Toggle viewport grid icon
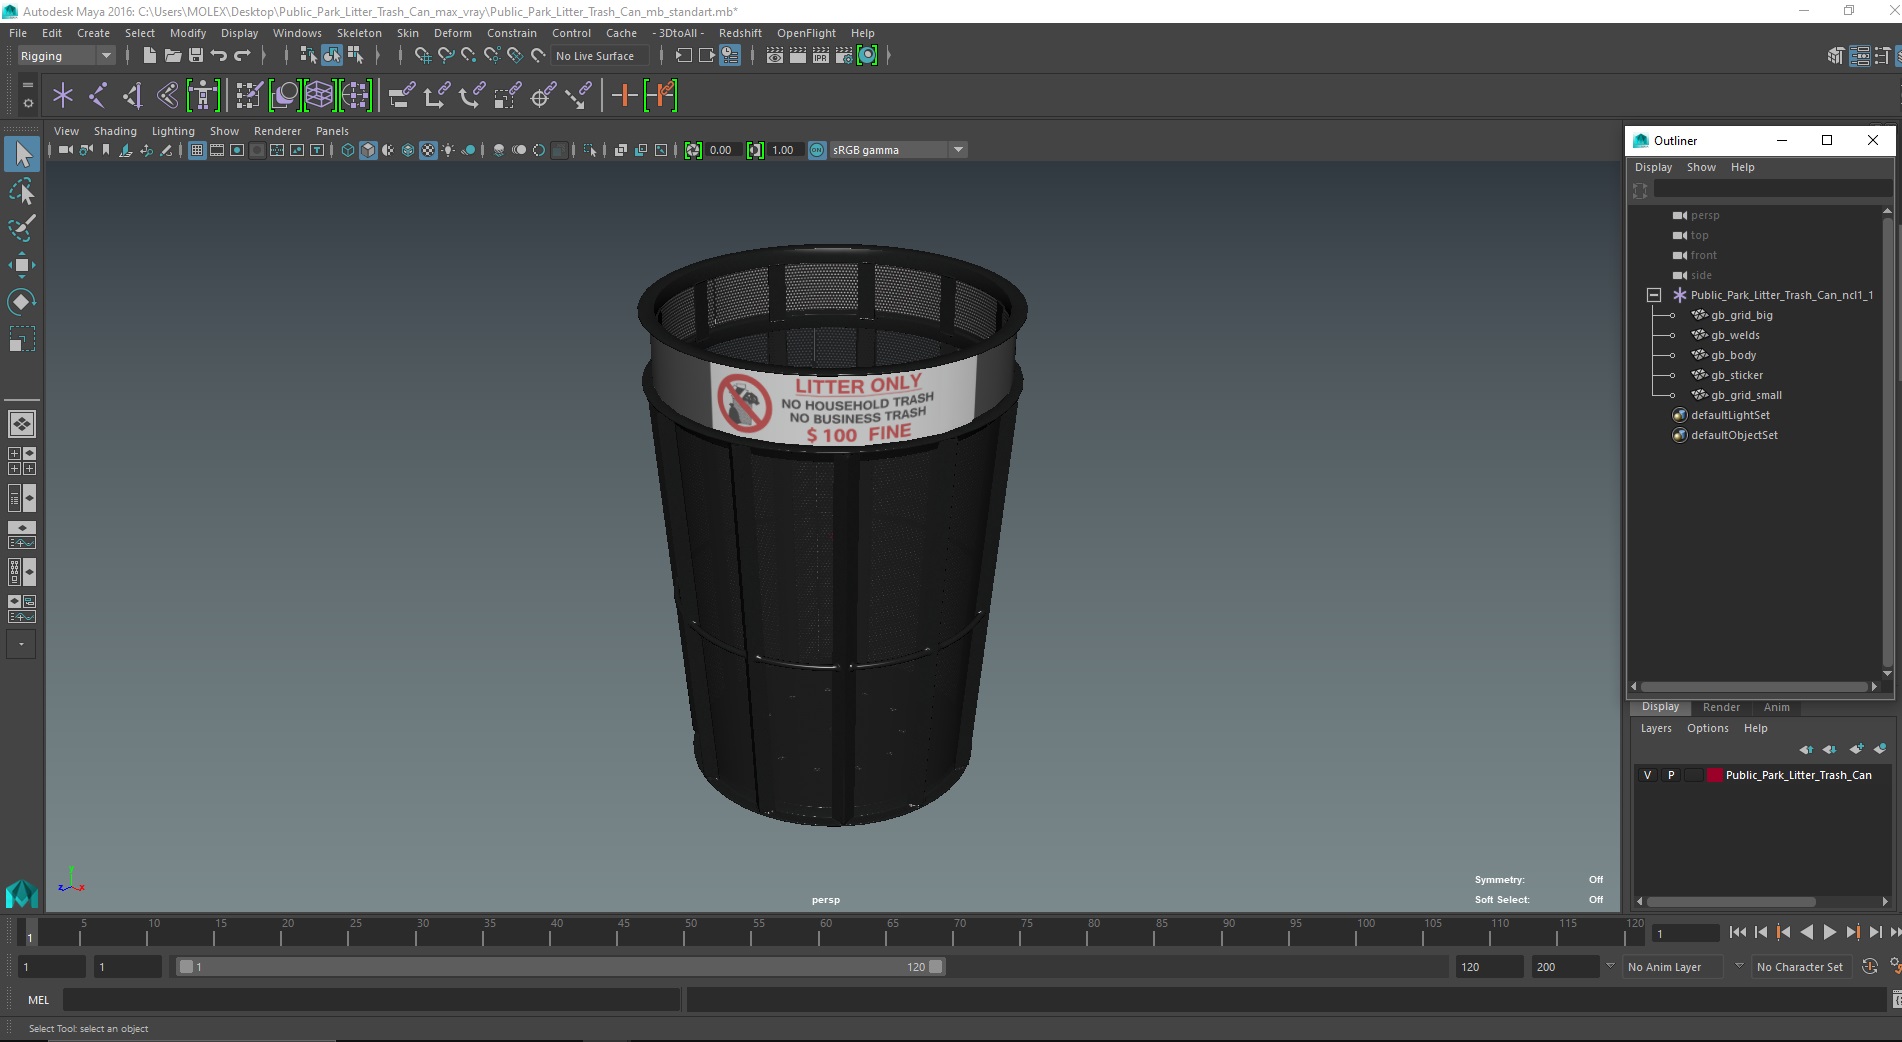The height and width of the screenshot is (1042, 1902). pos(197,150)
